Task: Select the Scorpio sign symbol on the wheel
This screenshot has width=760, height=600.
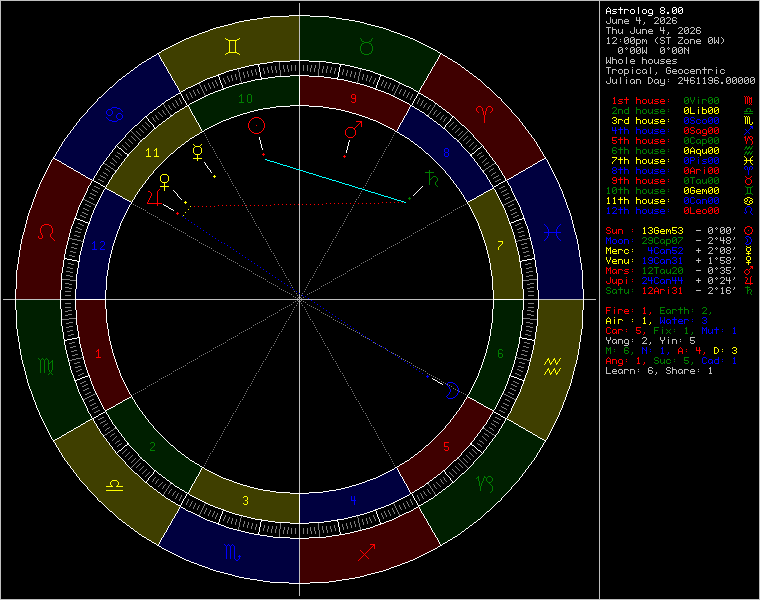Action: click(x=233, y=552)
